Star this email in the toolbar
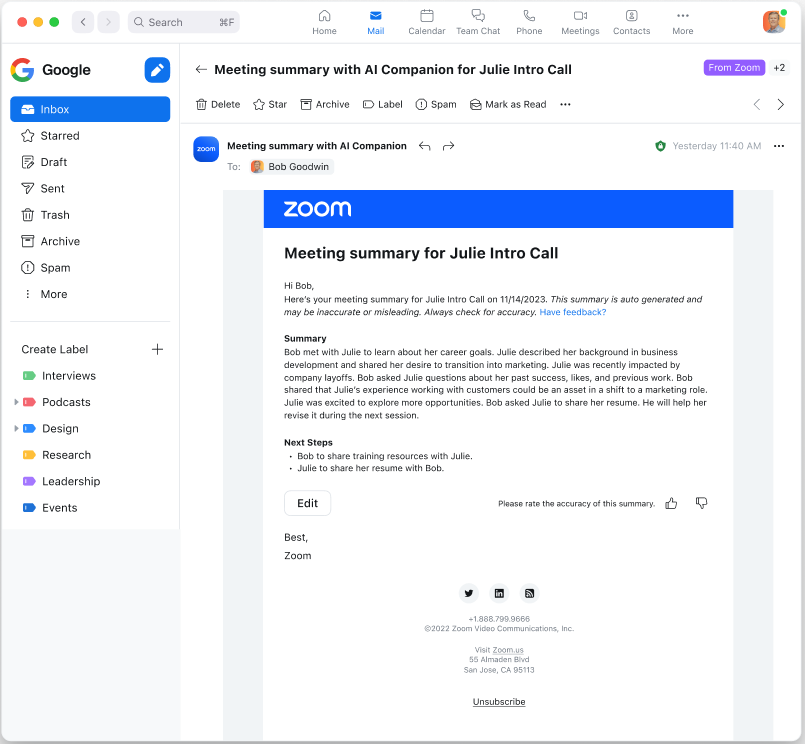The image size is (805, 744). [269, 104]
